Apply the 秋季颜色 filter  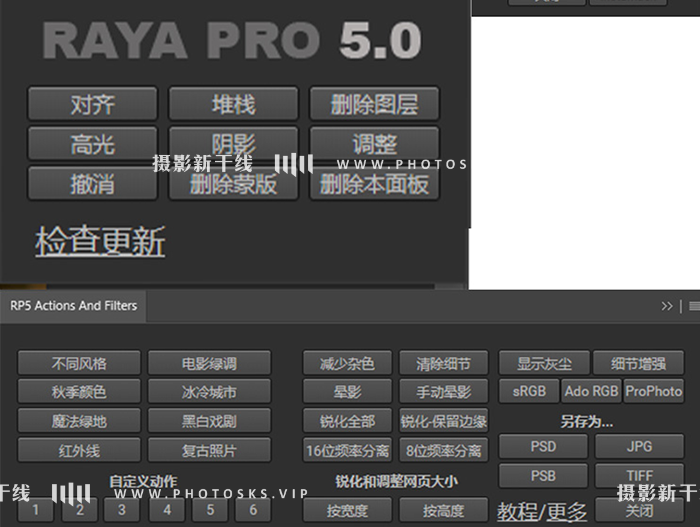pos(79,392)
